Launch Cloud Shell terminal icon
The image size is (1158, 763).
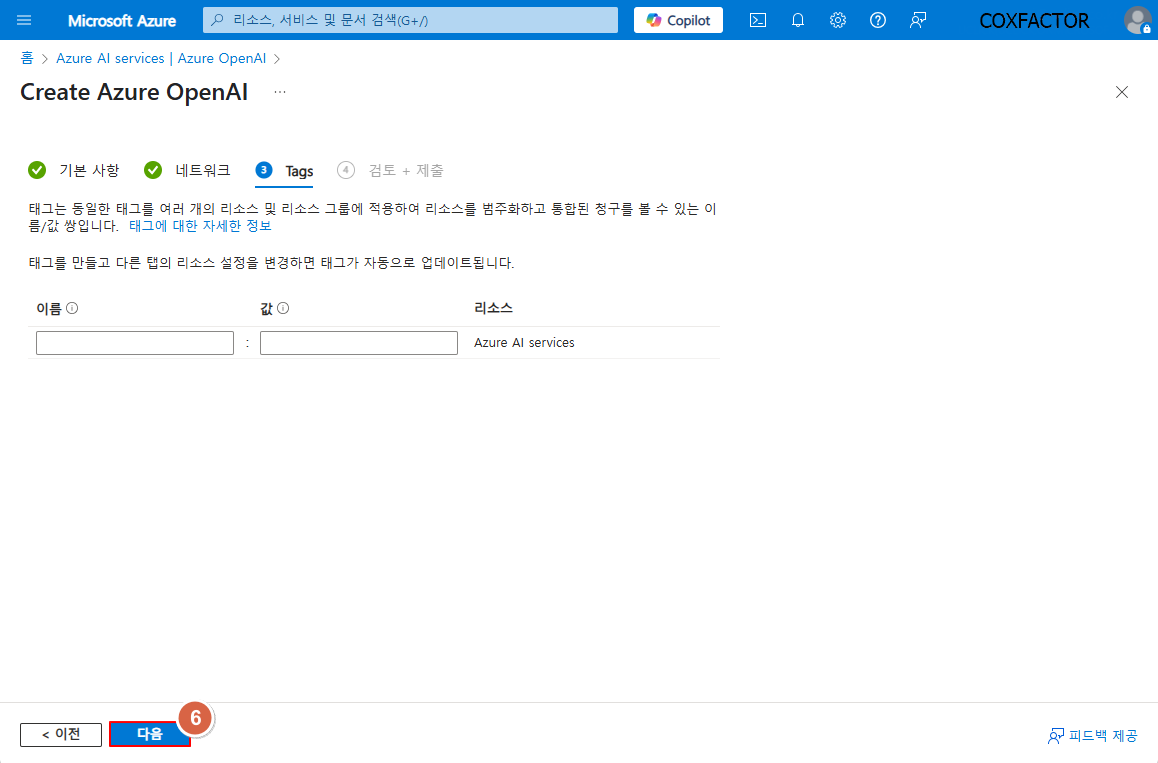tap(758, 20)
